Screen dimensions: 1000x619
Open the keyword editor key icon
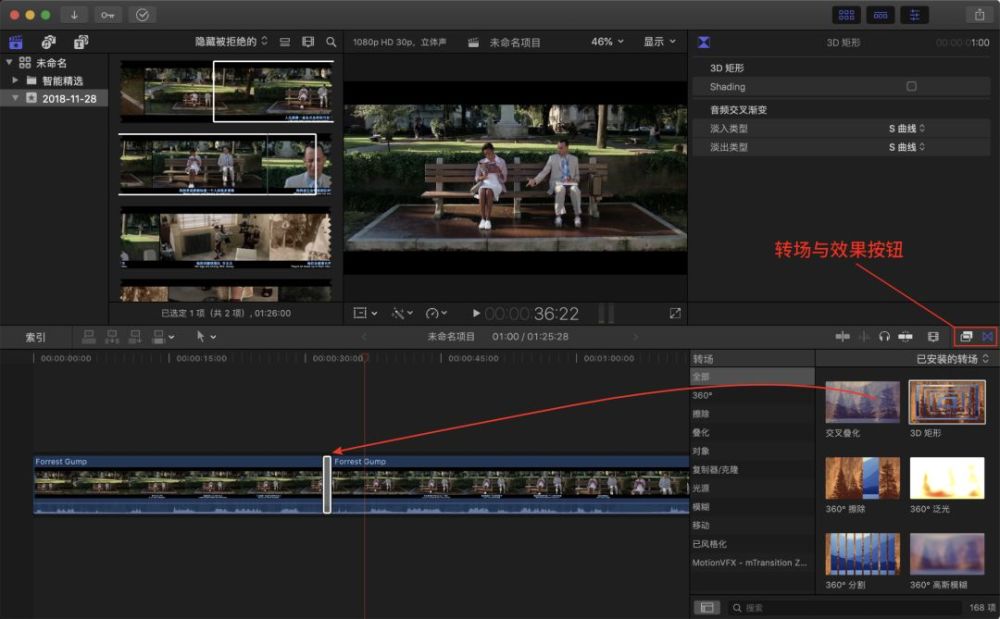click(x=108, y=15)
